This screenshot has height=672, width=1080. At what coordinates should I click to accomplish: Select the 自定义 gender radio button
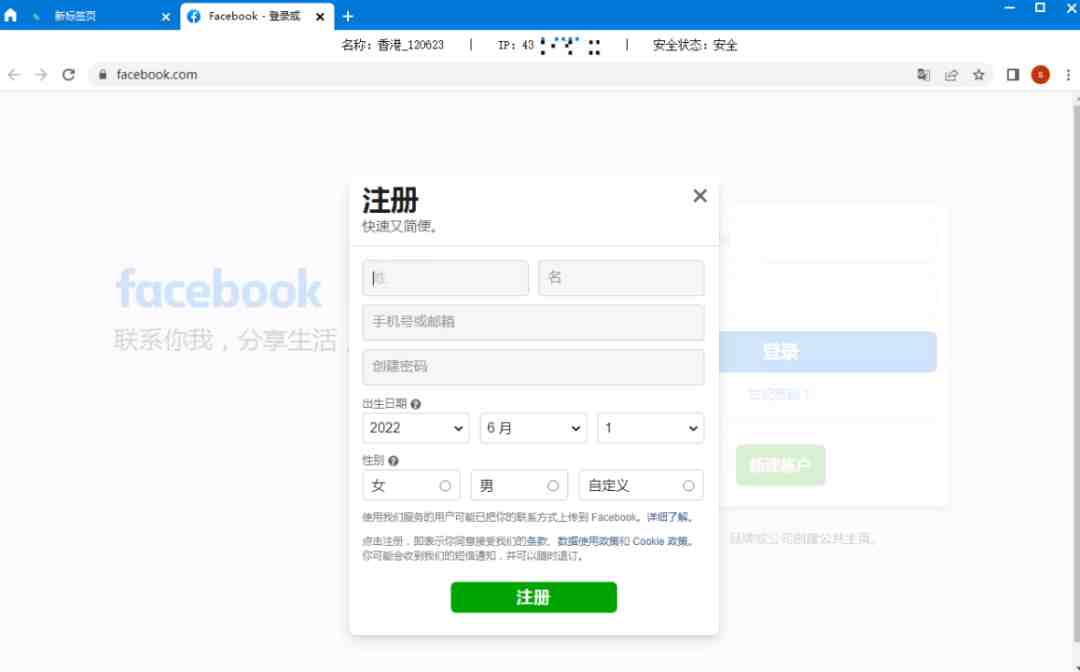[x=688, y=486]
